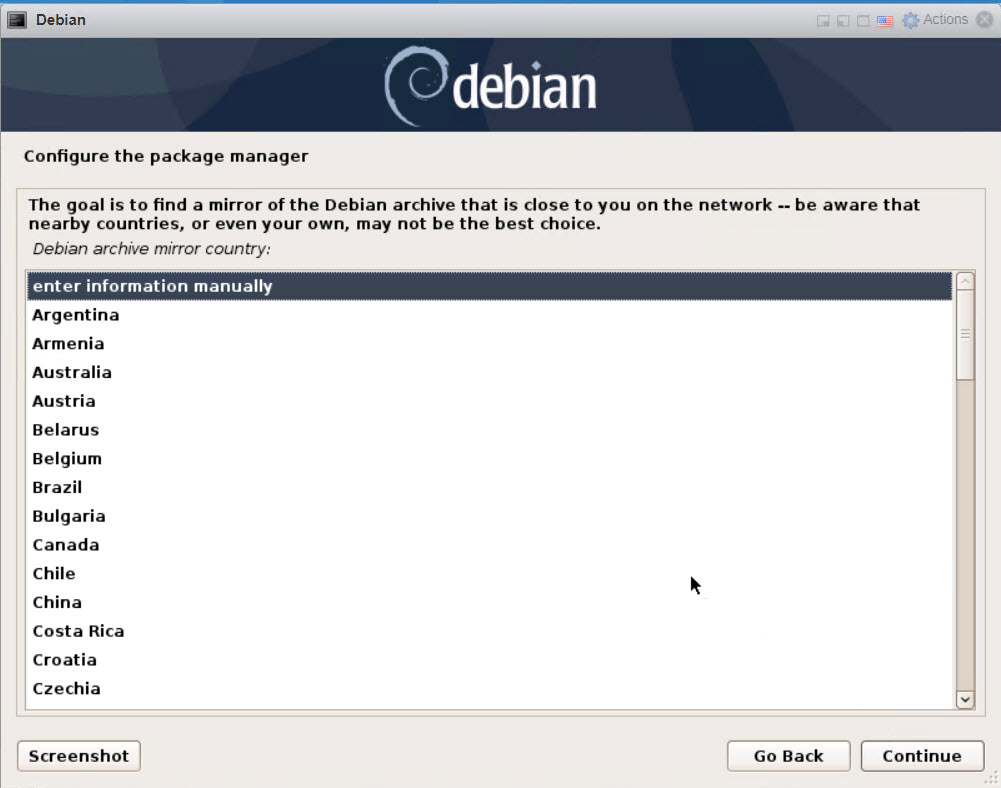This screenshot has height=788, width=1001.
Task: Choose Chile from the country list
Action: tap(490, 573)
